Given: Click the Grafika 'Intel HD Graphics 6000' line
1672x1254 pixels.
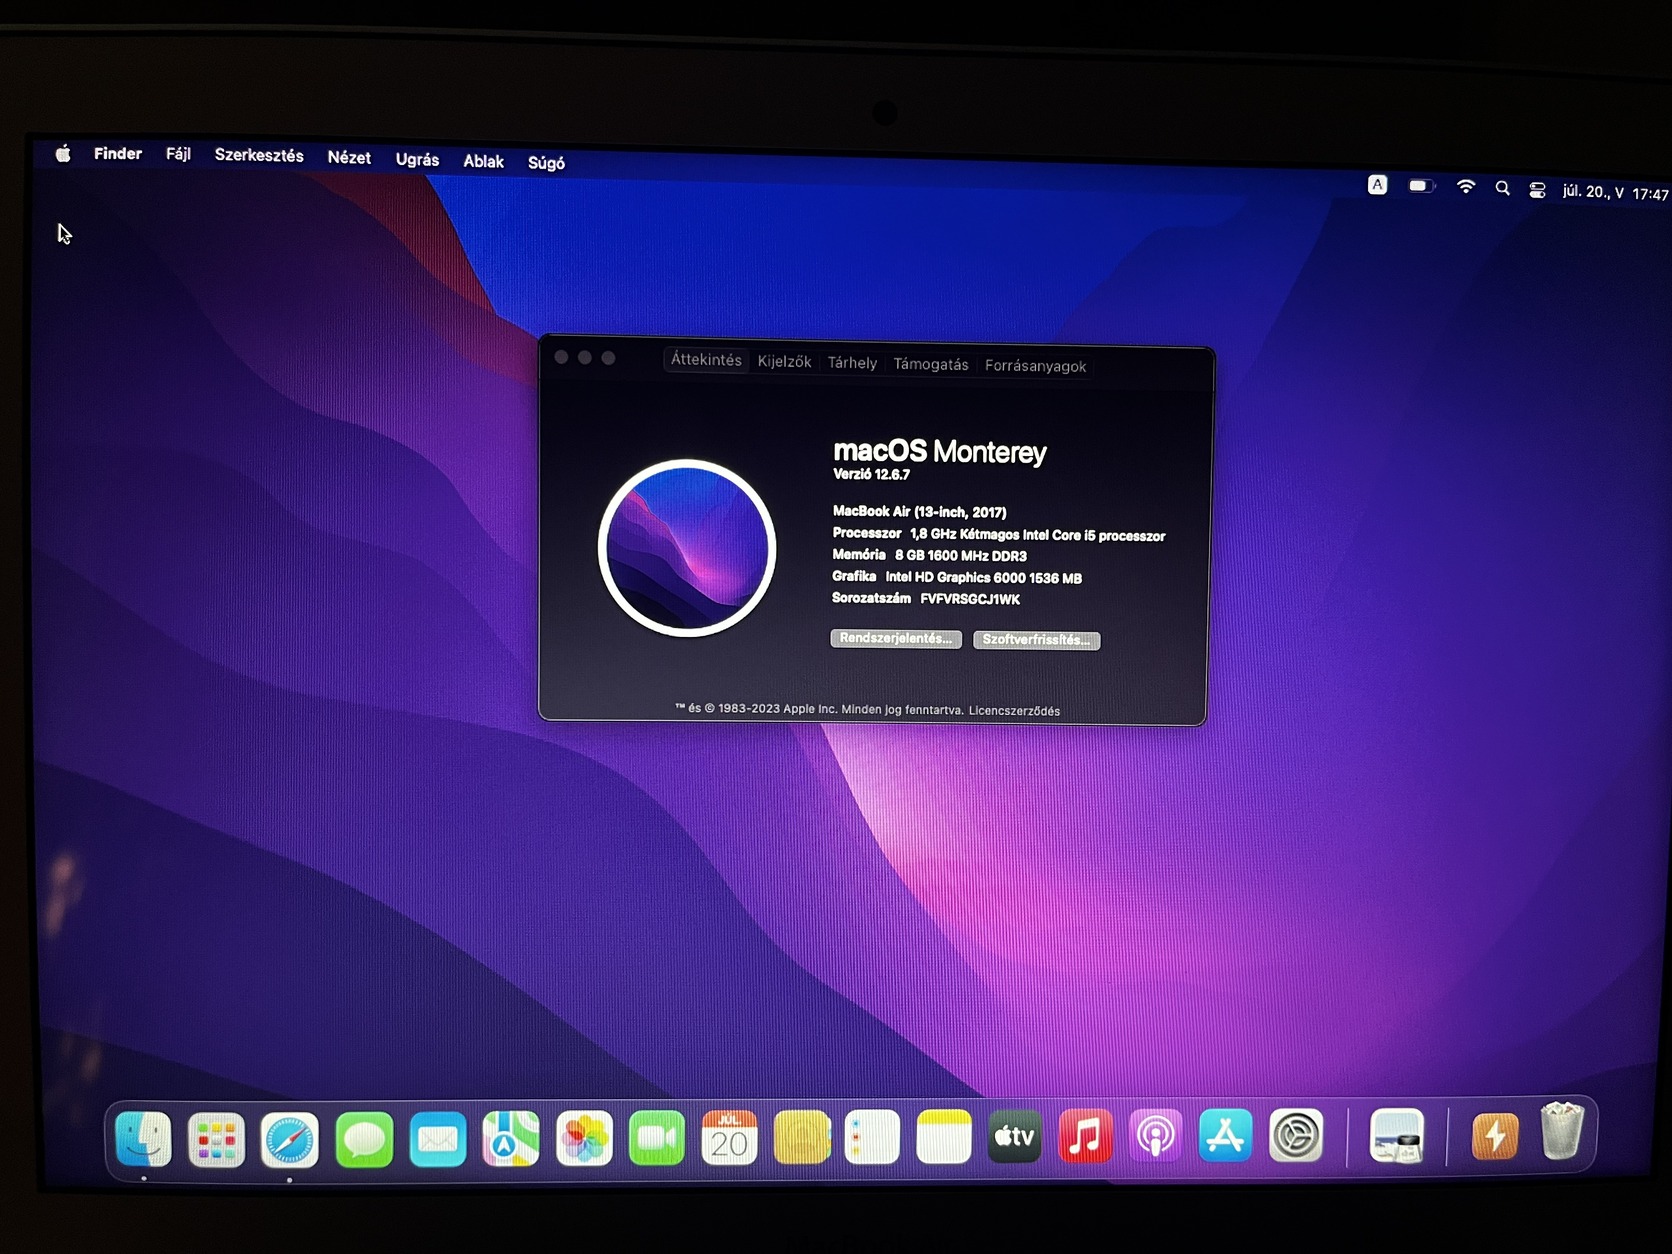Looking at the screenshot, I should (x=957, y=577).
